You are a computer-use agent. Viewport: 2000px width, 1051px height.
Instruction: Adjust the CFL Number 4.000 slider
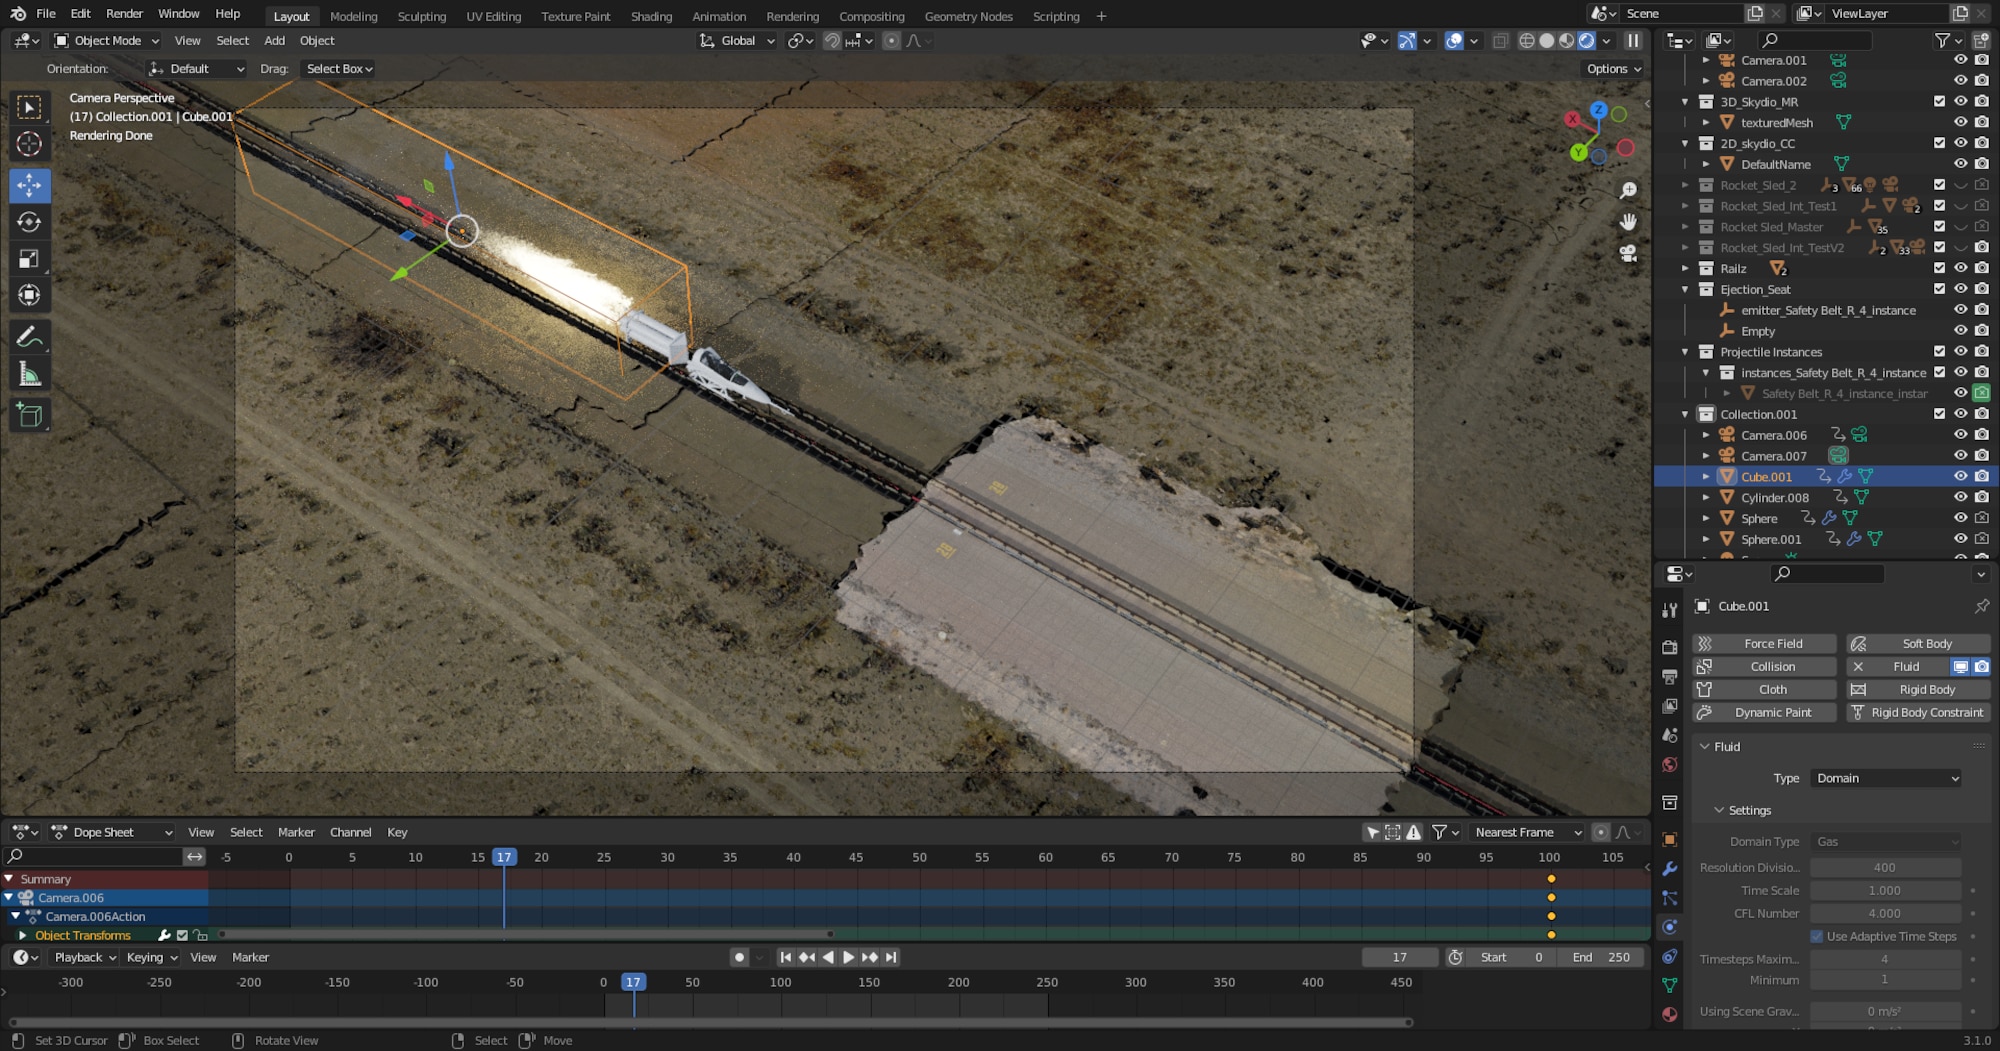click(x=1885, y=914)
